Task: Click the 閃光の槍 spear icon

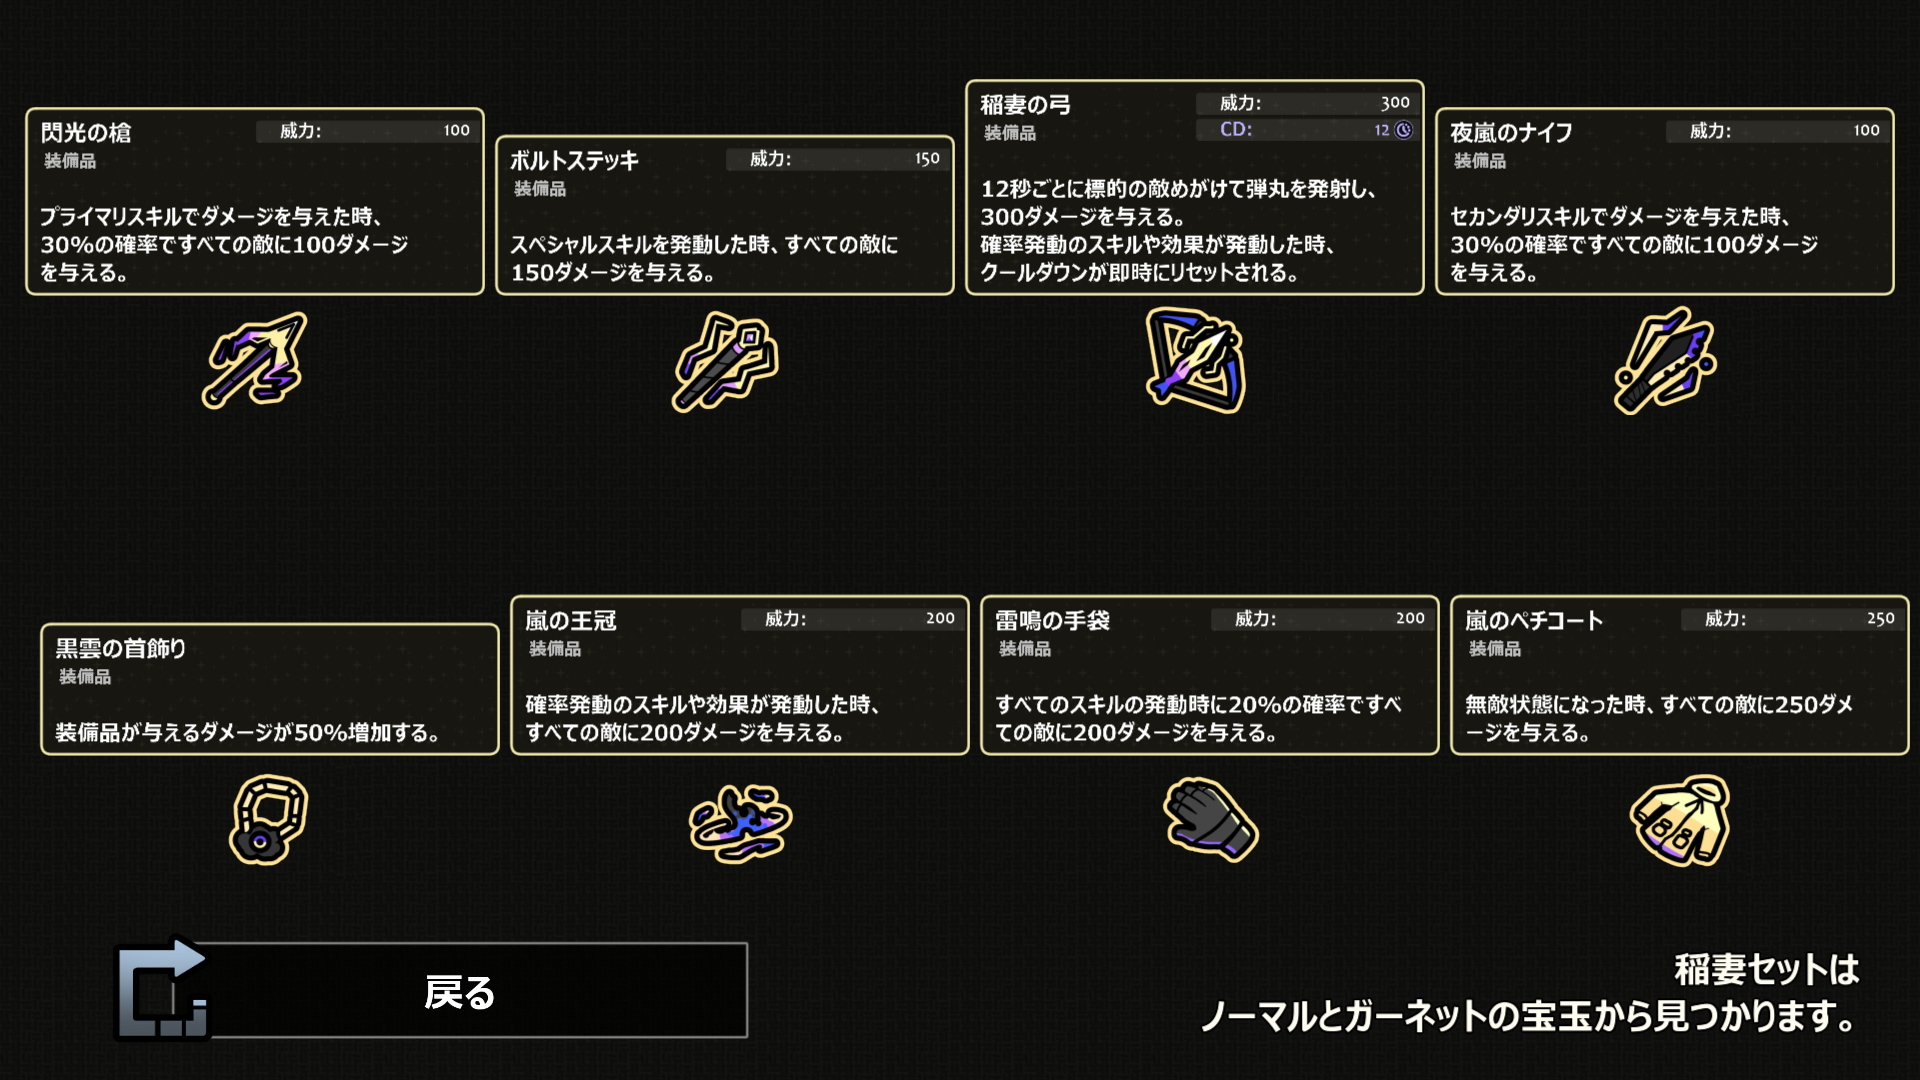Action: point(254,360)
